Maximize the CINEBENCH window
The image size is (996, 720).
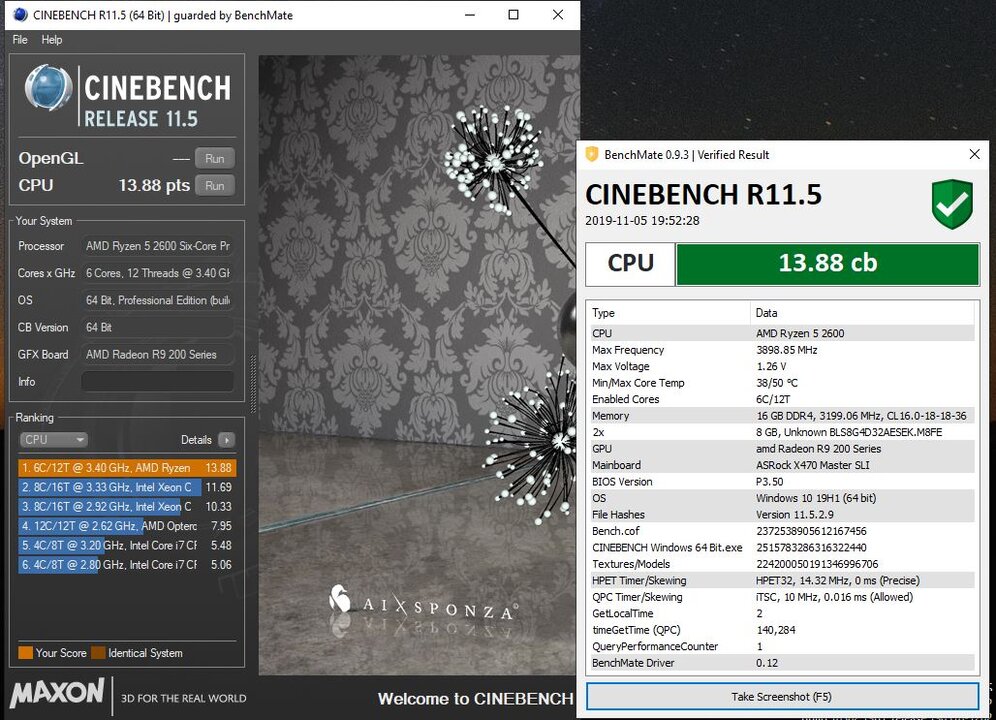pyautogui.click(x=513, y=15)
